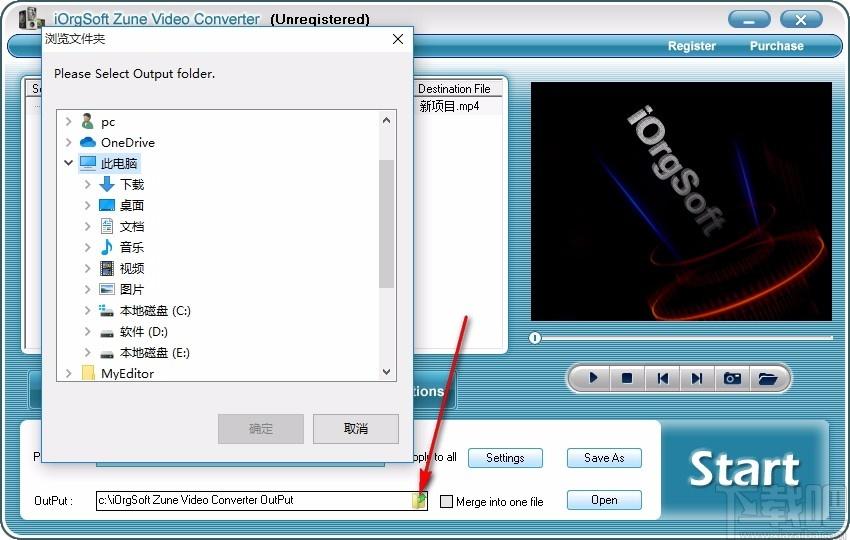The height and width of the screenshot is (540, 850).
Task: Open the Register menu item
Action: (692, 46)
